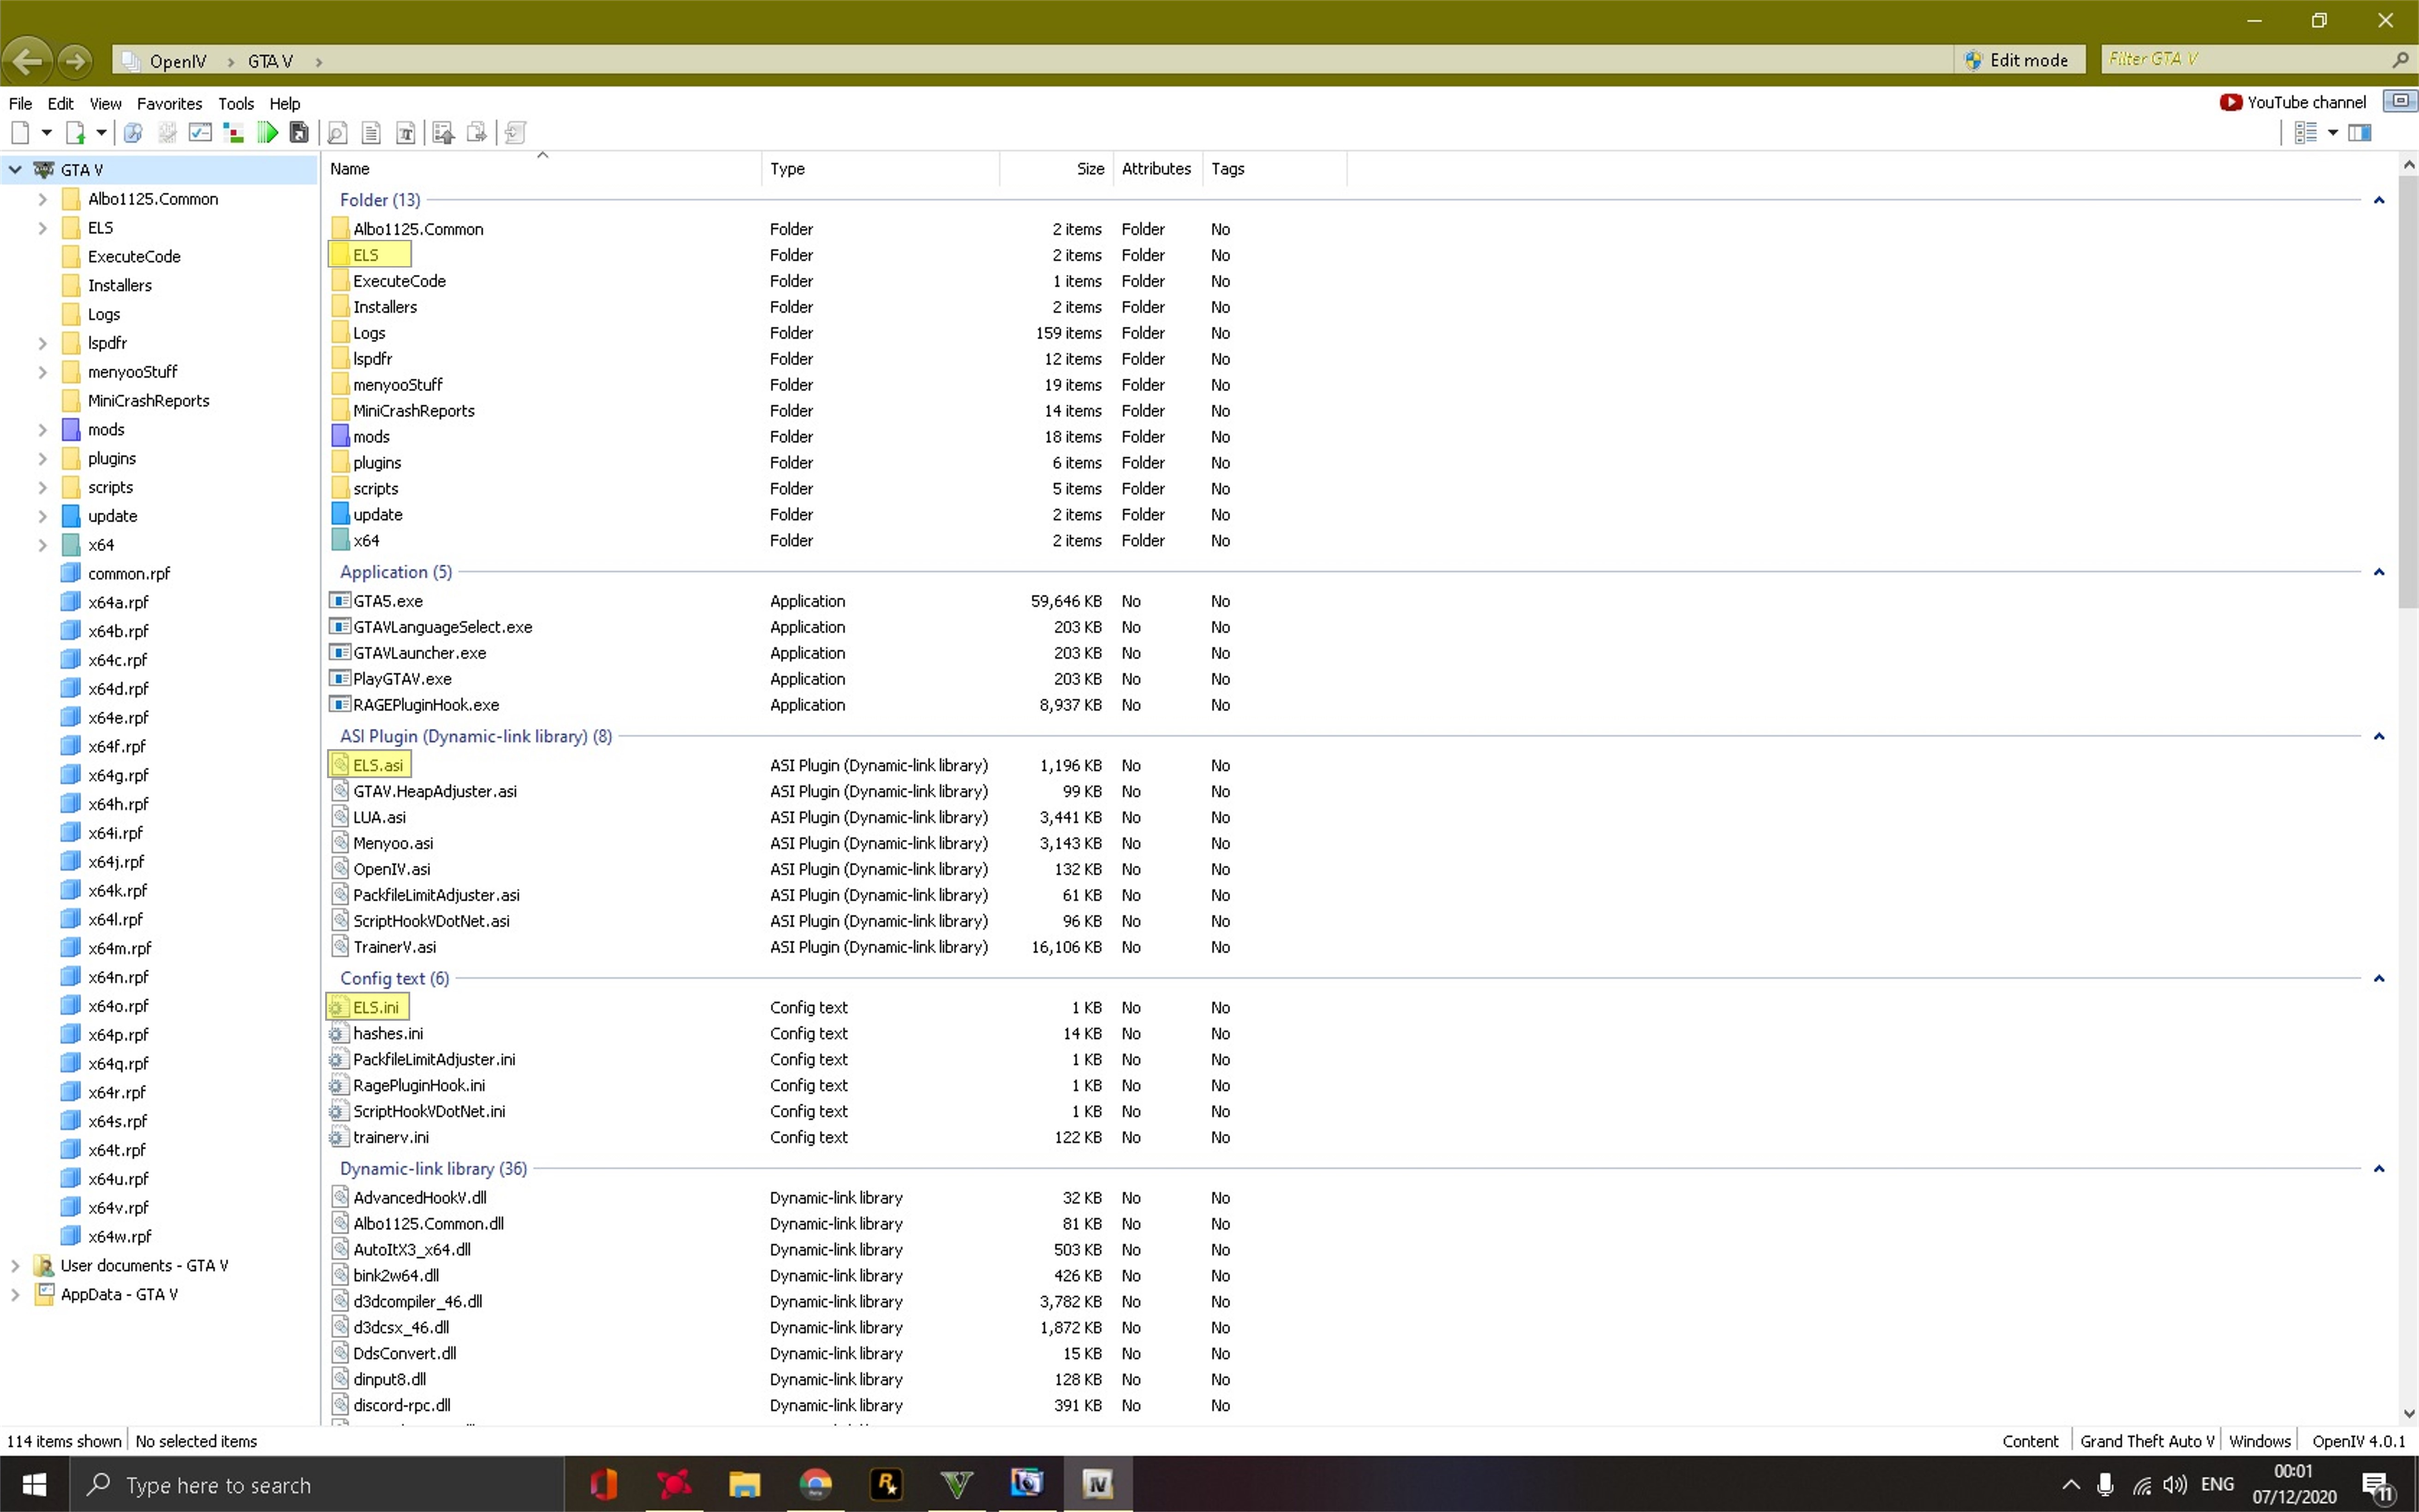Expand the mods folder in tree
2419x1512 pixels.
click(42, 430)
